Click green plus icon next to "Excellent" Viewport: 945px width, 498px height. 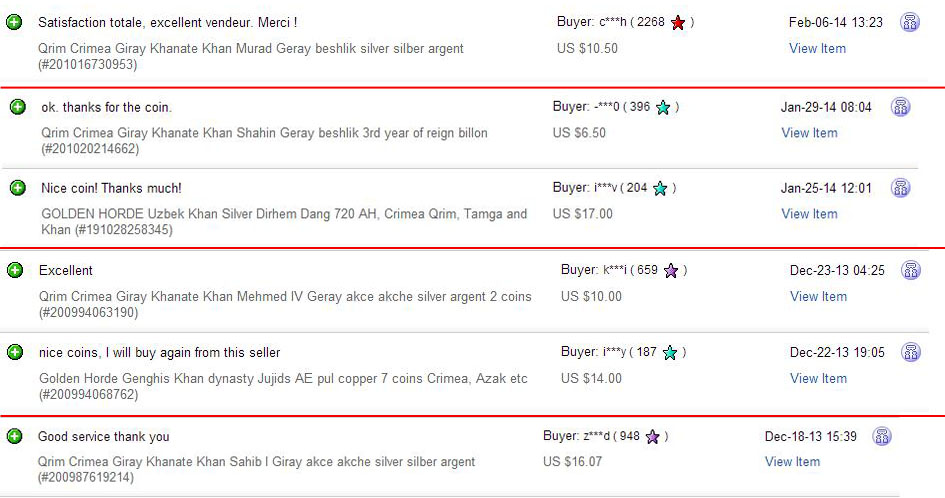tap(15, 270)
